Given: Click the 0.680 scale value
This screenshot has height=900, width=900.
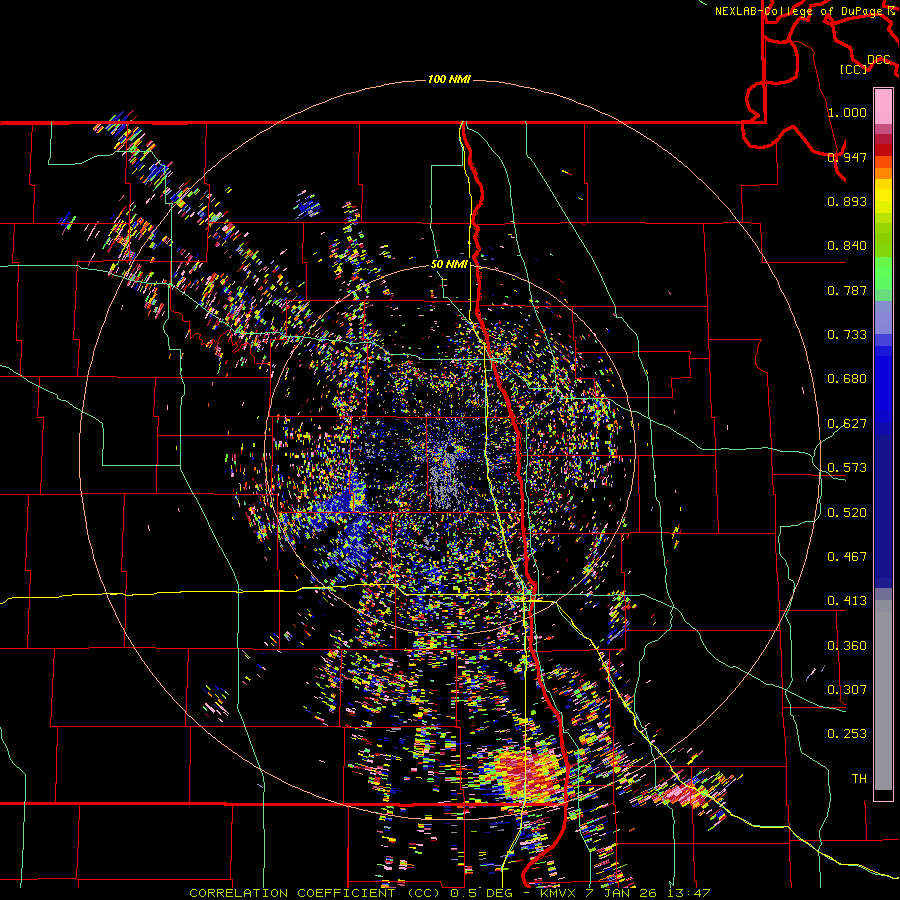Looking at the screenshot, I should 847,379.
